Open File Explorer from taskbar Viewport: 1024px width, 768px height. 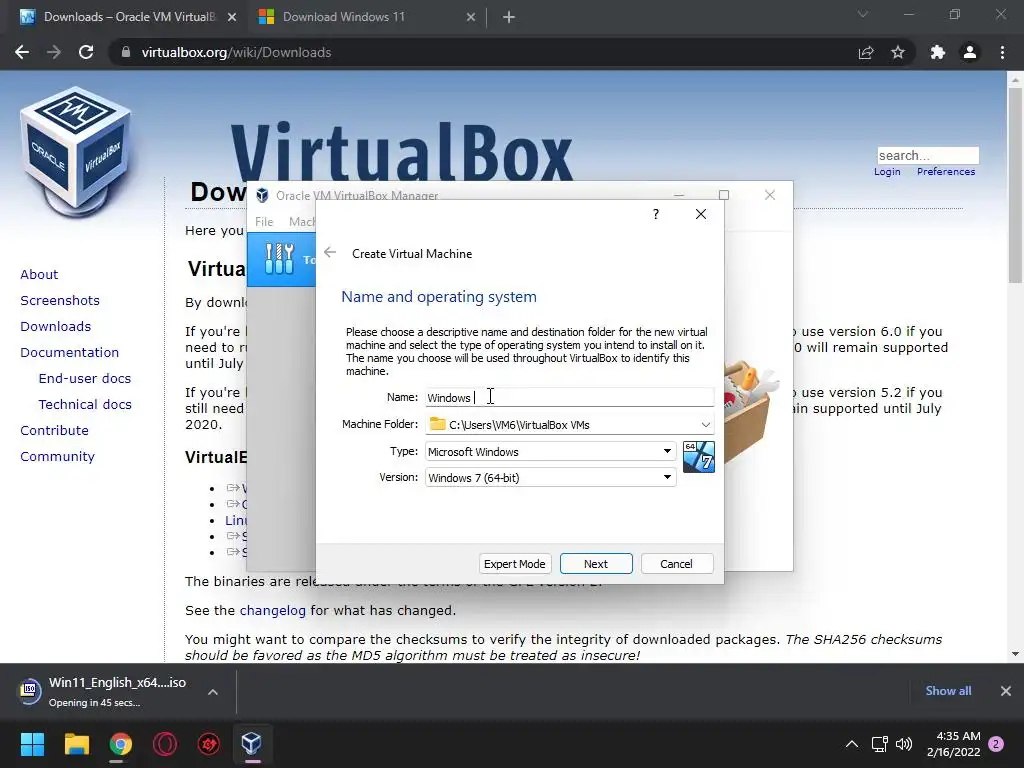click(76, 744)
